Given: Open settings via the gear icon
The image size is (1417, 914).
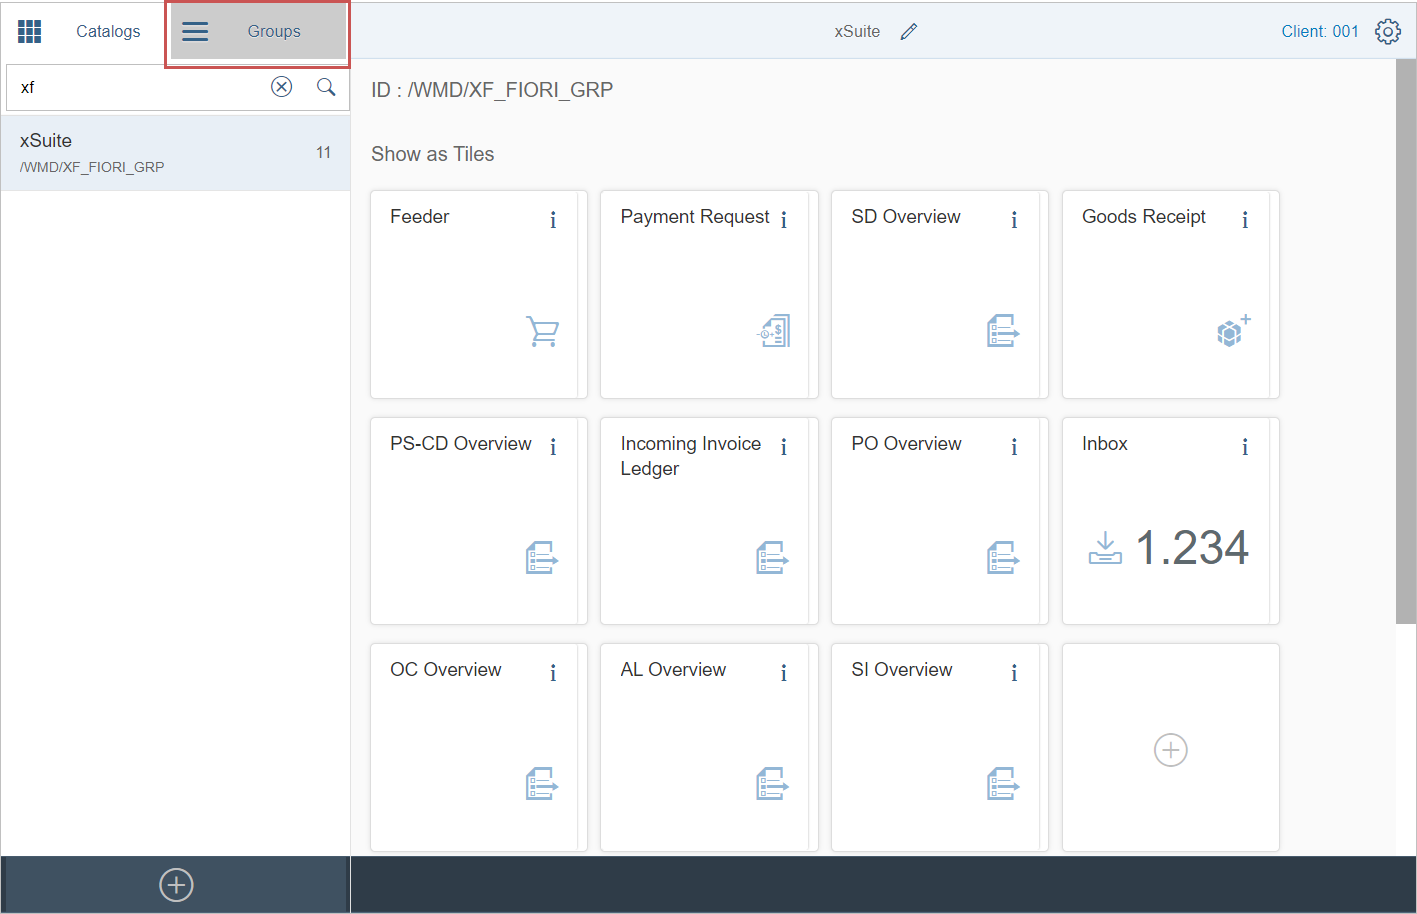Looking at the screenshot, I should (x=1387, y=32).
